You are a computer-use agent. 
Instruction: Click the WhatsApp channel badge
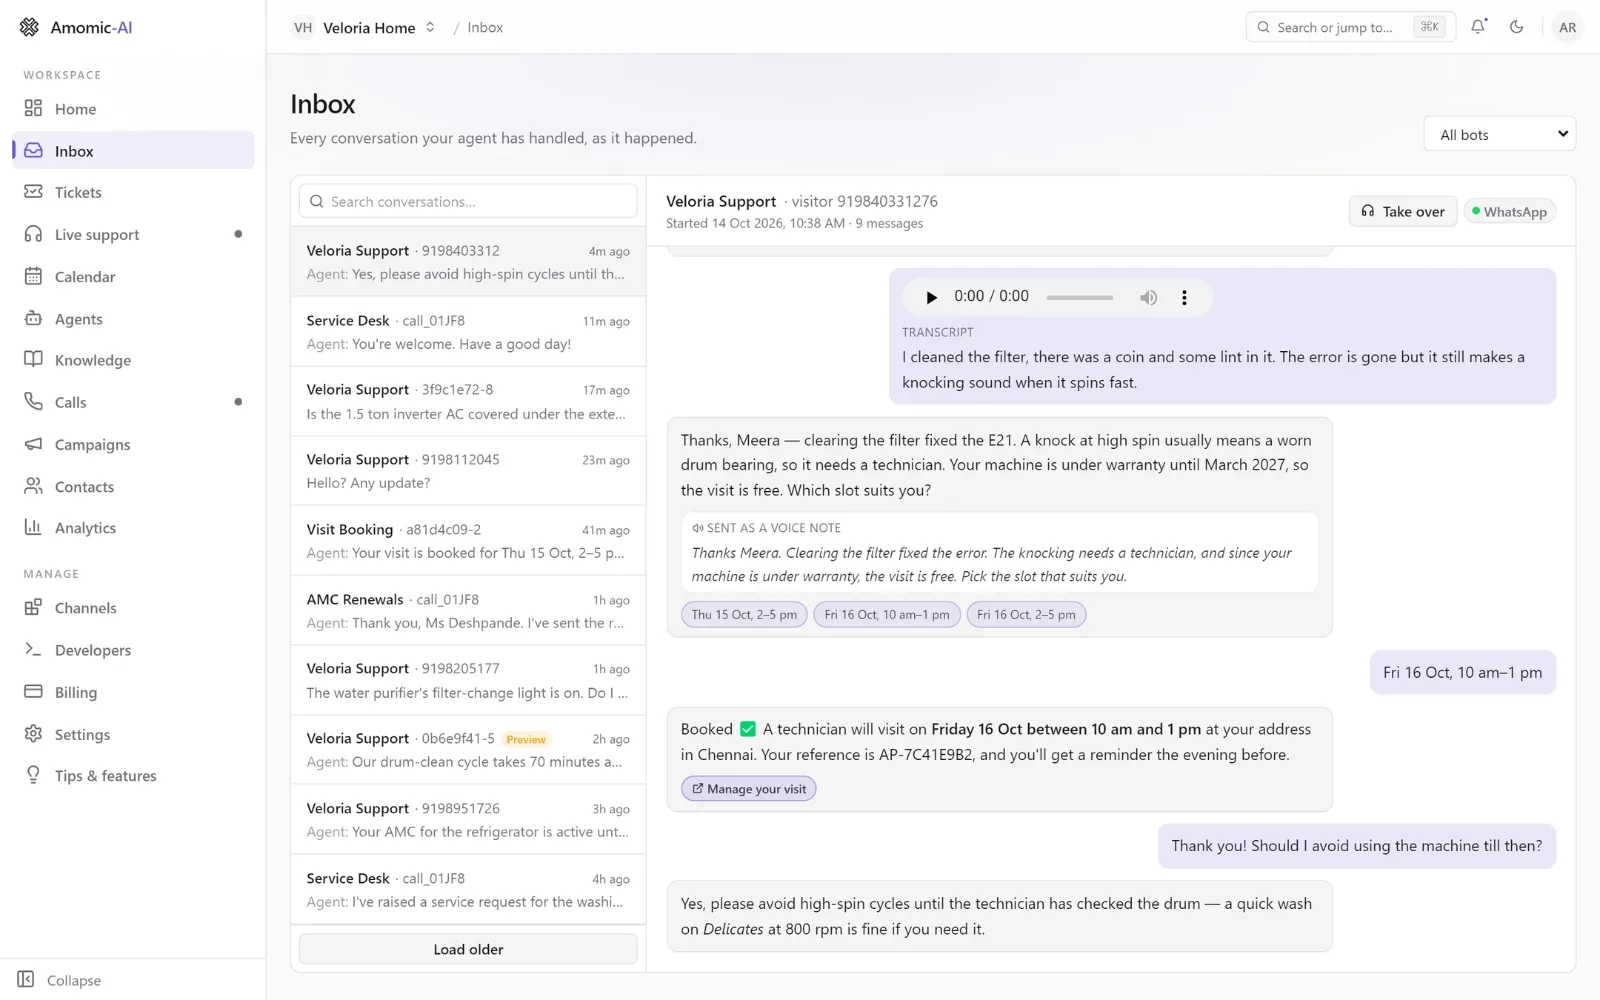[1509, 211]
